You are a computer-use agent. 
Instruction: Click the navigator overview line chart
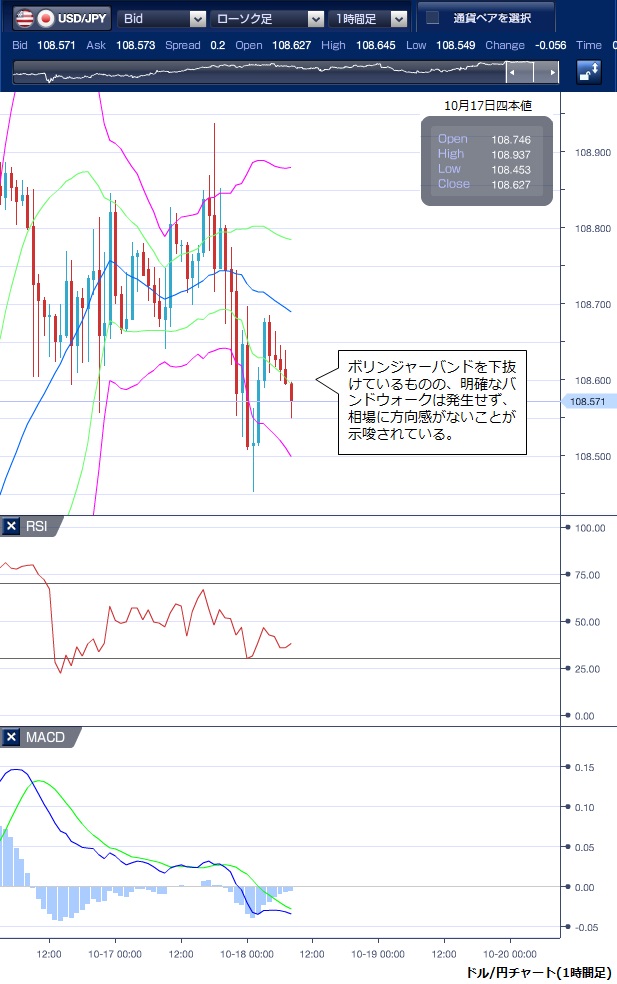[260, 72]
